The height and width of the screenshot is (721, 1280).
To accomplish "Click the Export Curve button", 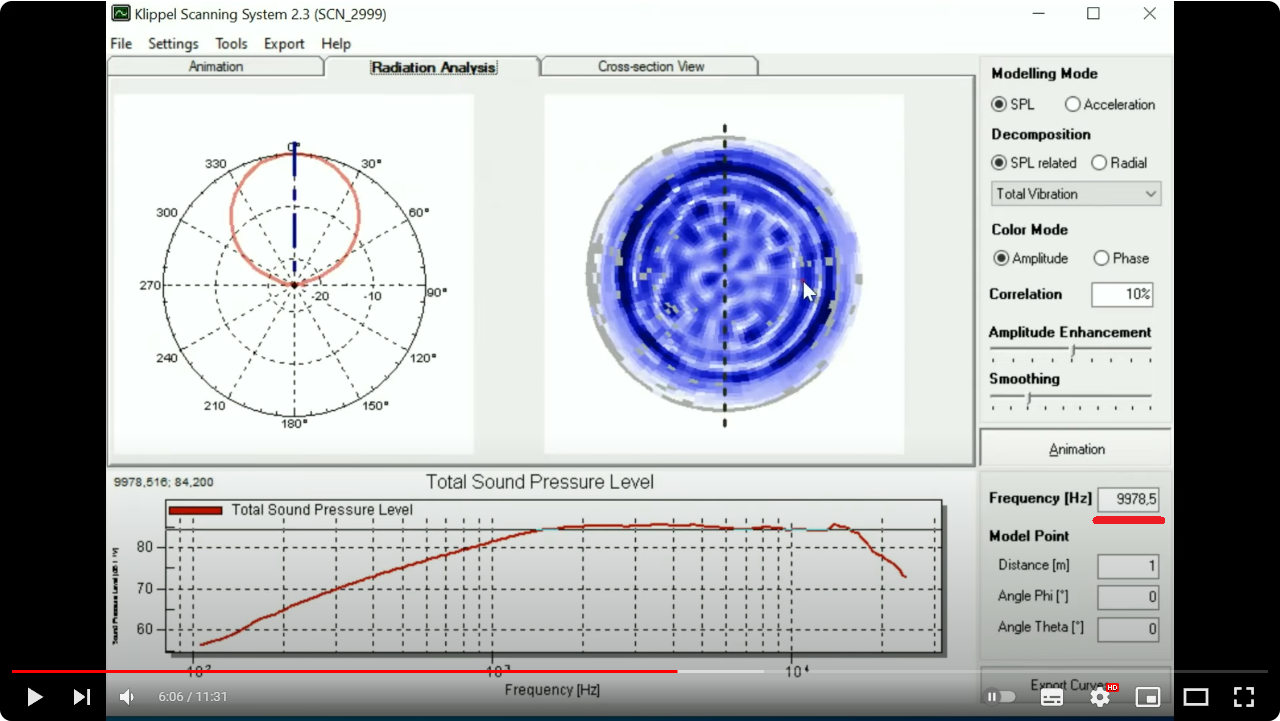I will 1076,684.
